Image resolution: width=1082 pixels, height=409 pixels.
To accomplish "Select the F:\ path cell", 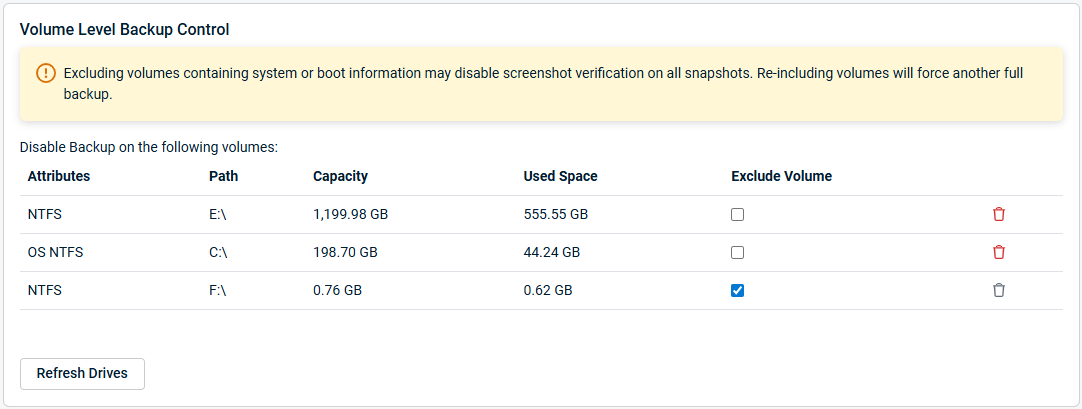I will point(219,290).
